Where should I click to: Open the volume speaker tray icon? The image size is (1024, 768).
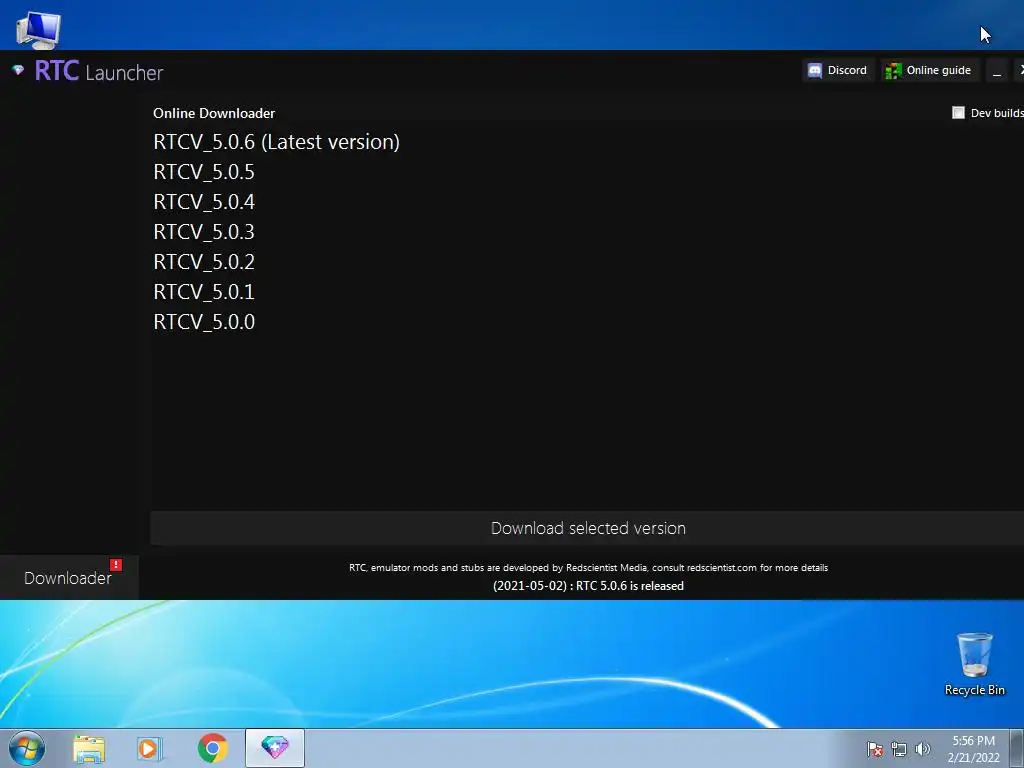[922, 749]
